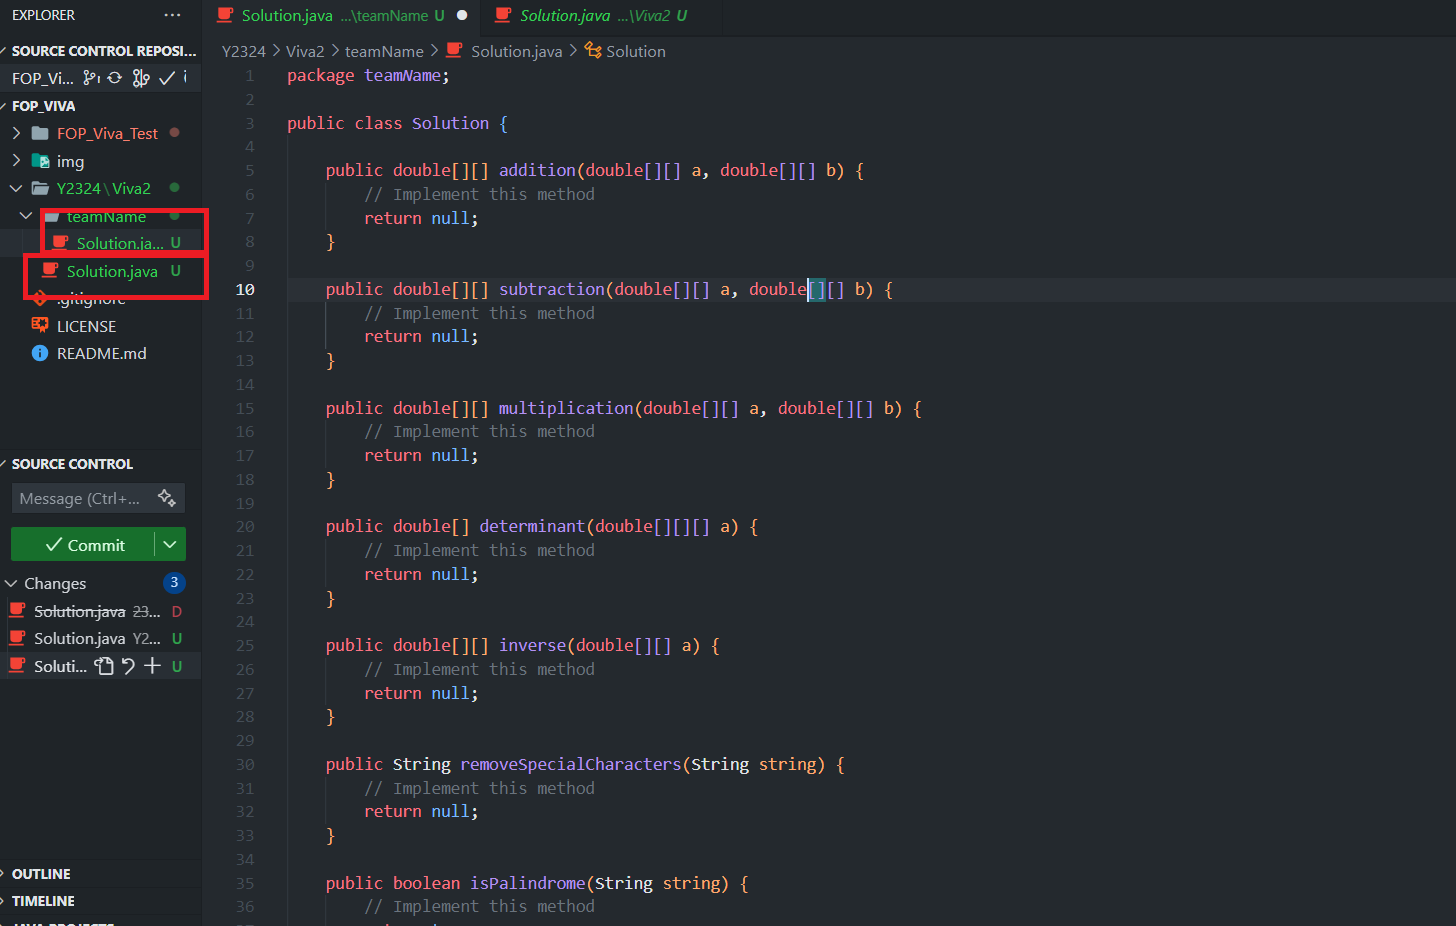Open the Commit button dropdown arrow
1456x926 pixels.
click(170, 544)
